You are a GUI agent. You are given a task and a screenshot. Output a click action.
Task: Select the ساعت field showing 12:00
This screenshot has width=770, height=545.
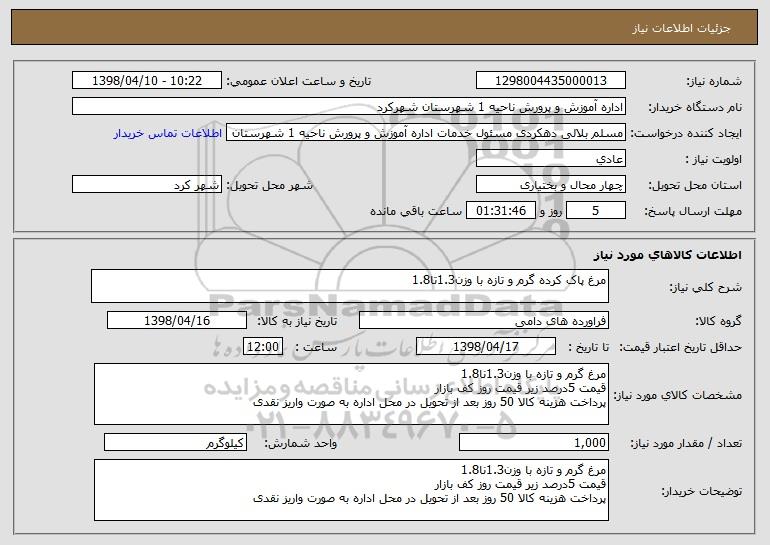[263, 347]
